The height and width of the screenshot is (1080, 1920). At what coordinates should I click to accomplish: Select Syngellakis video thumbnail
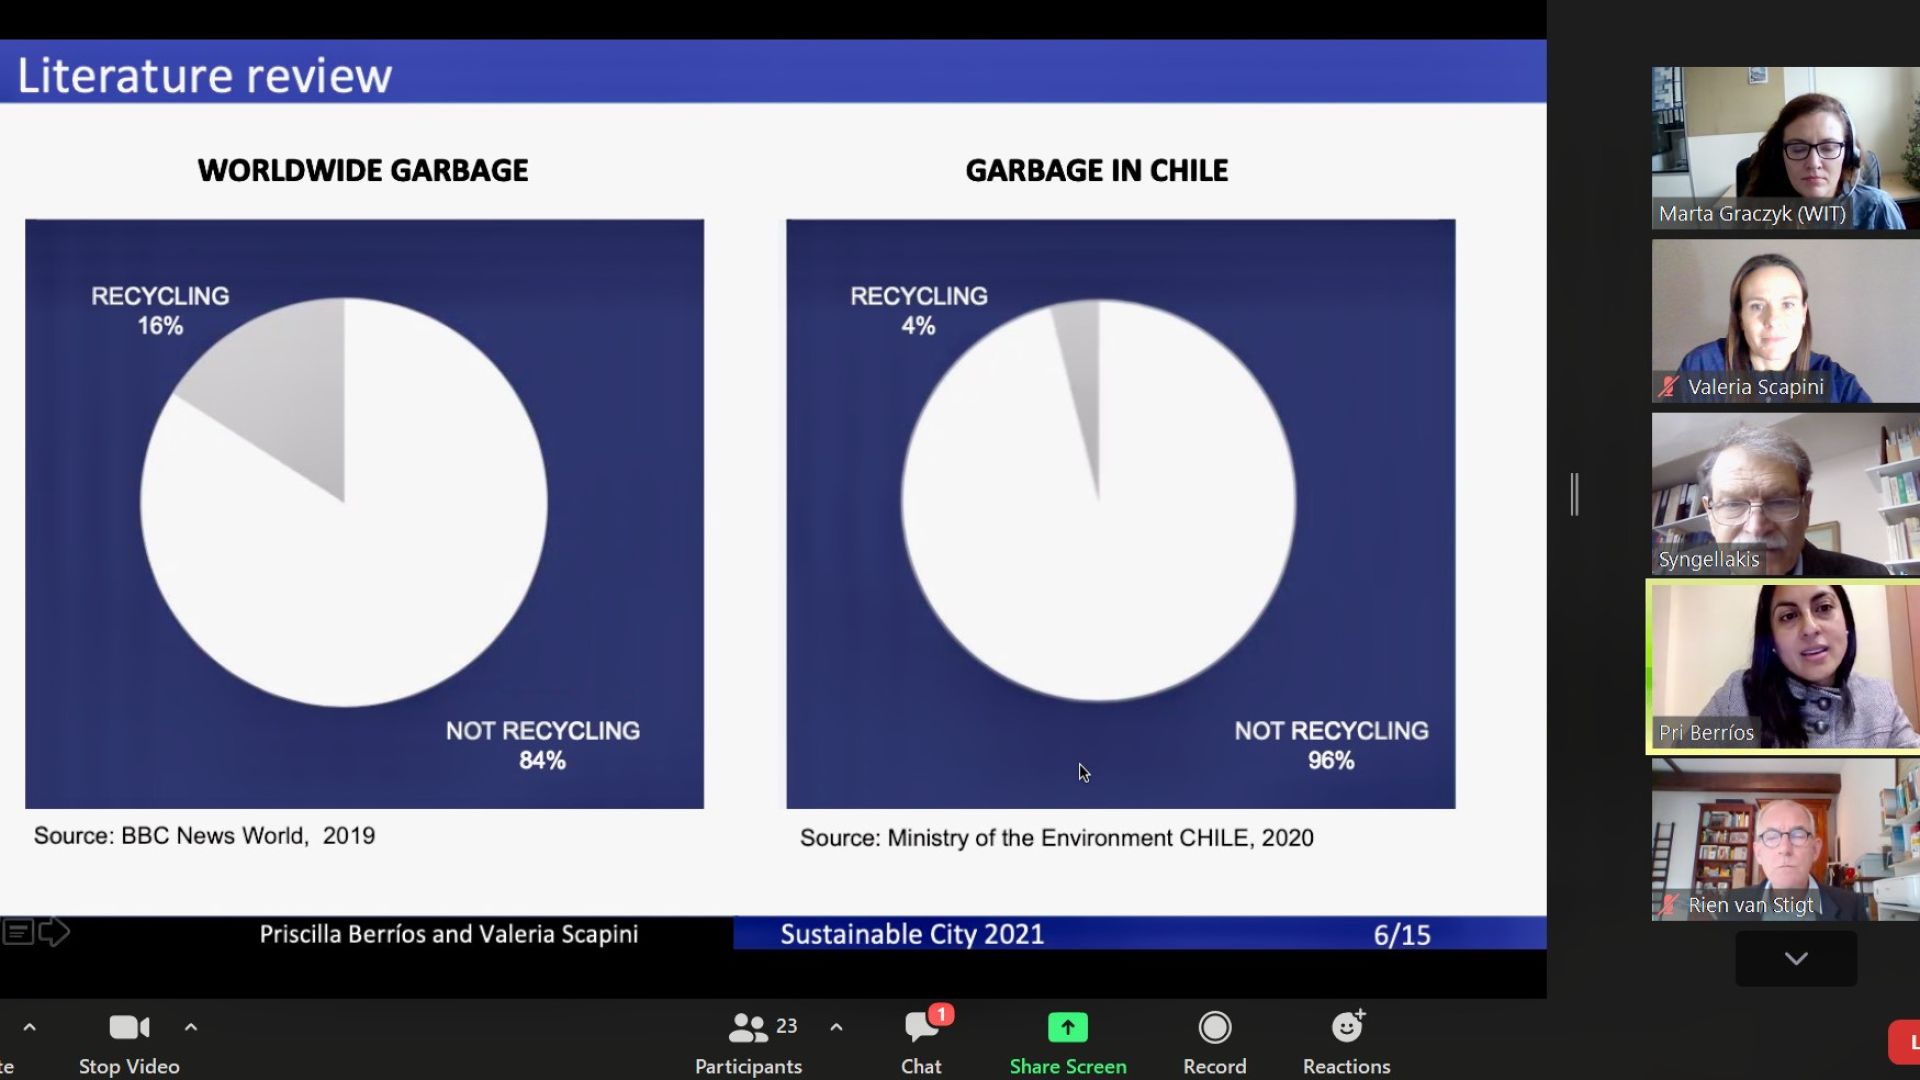click(x=1785, y=494)
